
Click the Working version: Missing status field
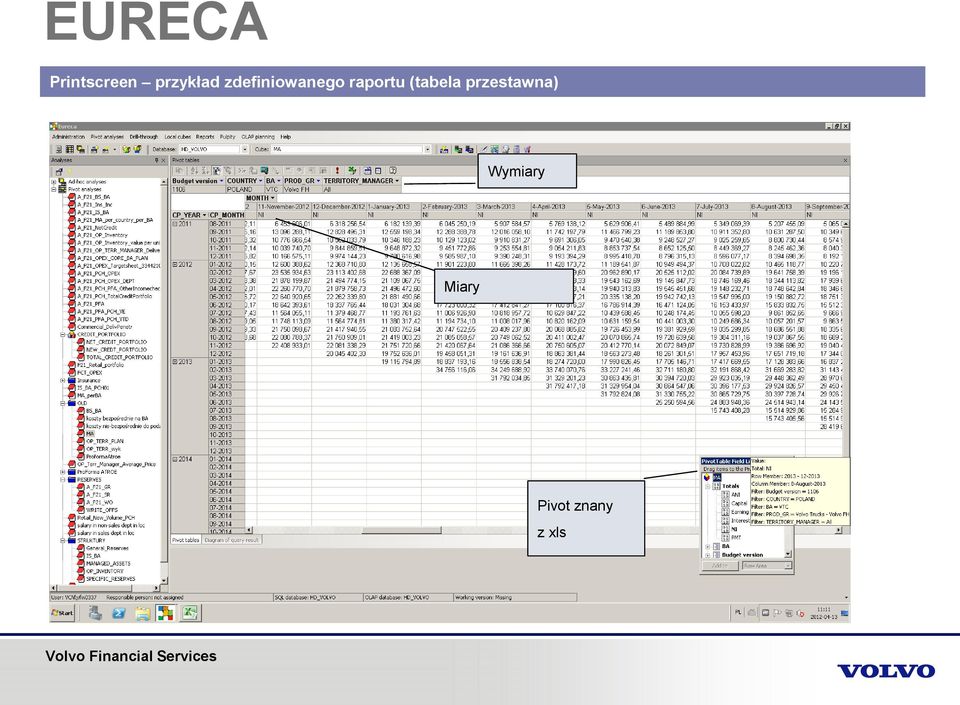coord(514,597)
